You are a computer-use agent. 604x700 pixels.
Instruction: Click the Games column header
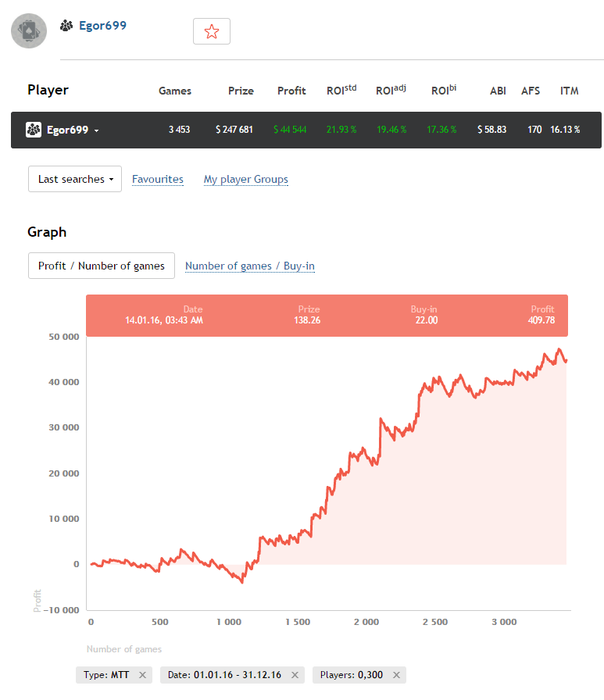pyautogui.click(x=175, y=91)
